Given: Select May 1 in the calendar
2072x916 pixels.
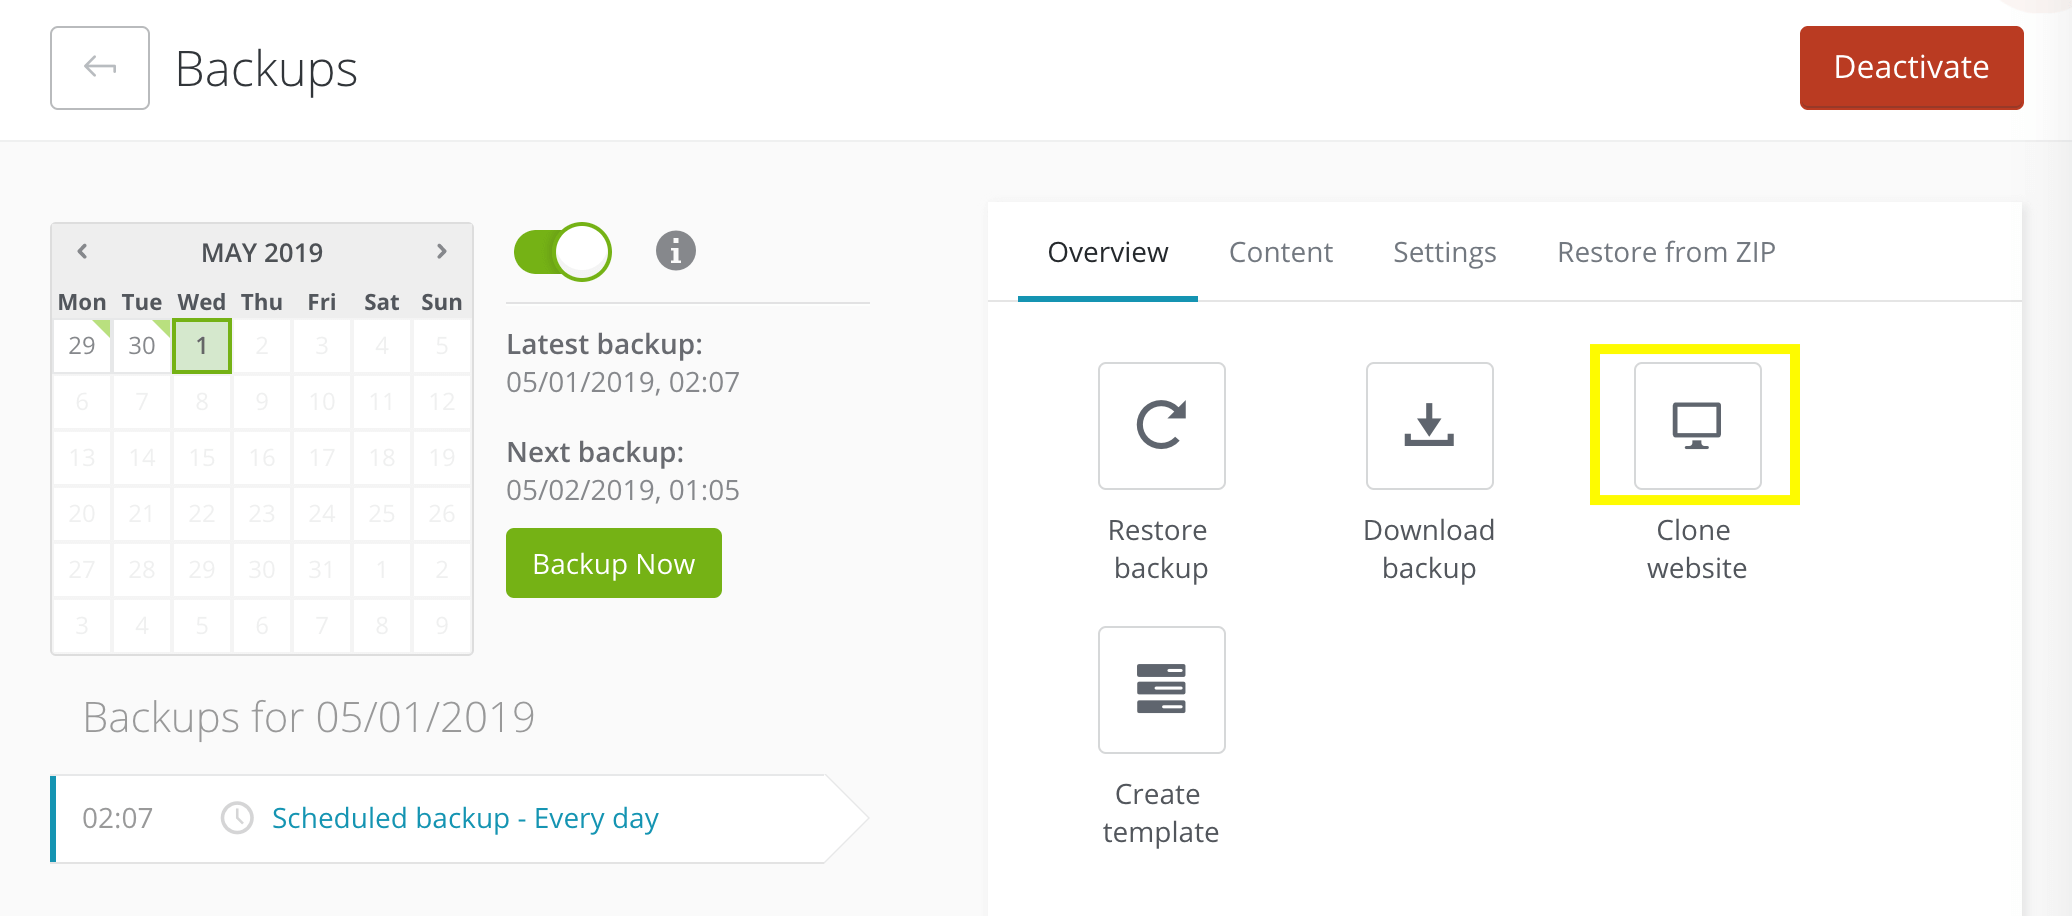Looking at the screenshot, I should pos(202,346).
